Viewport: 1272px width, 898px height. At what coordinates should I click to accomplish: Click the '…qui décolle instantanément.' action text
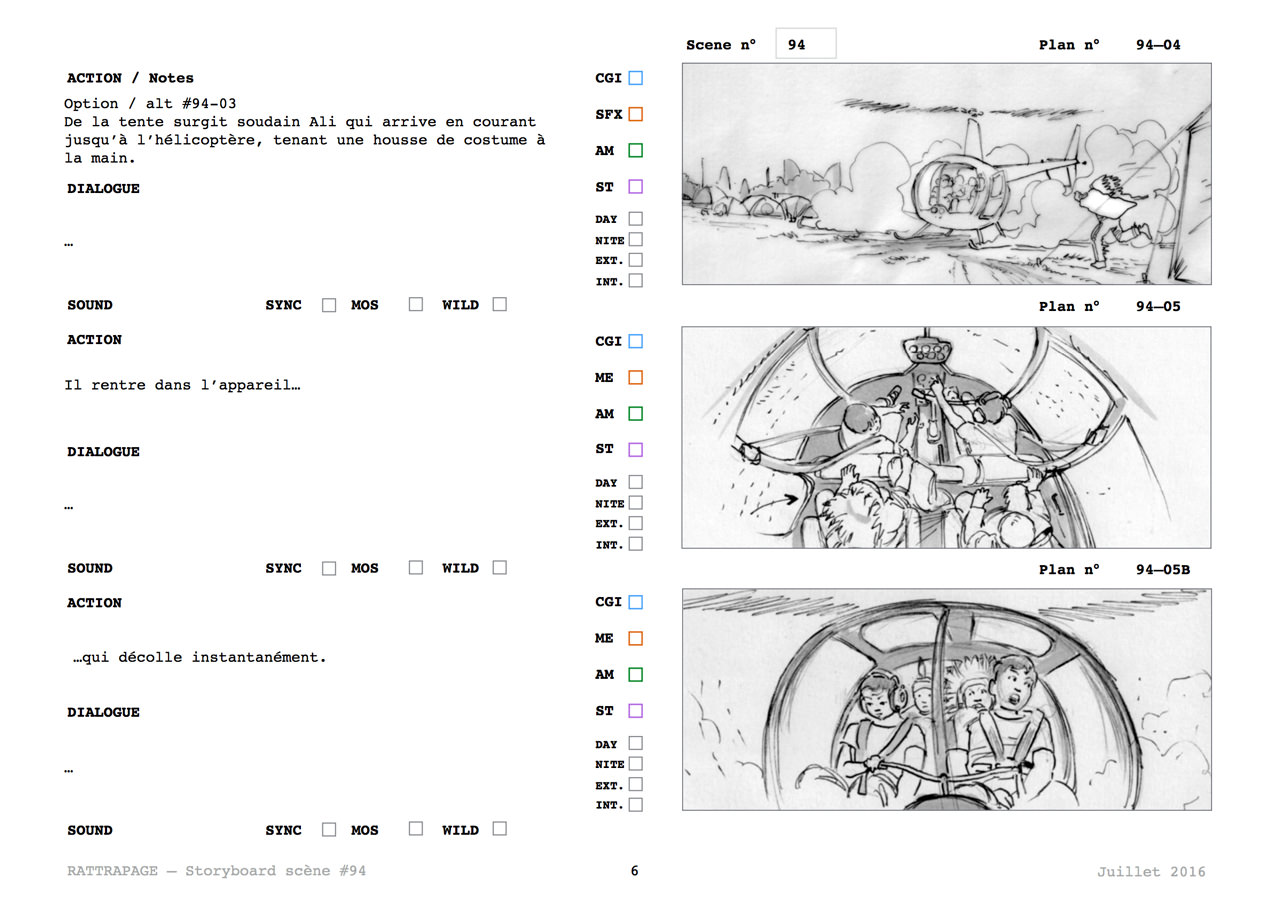click(x=199, y=657)
